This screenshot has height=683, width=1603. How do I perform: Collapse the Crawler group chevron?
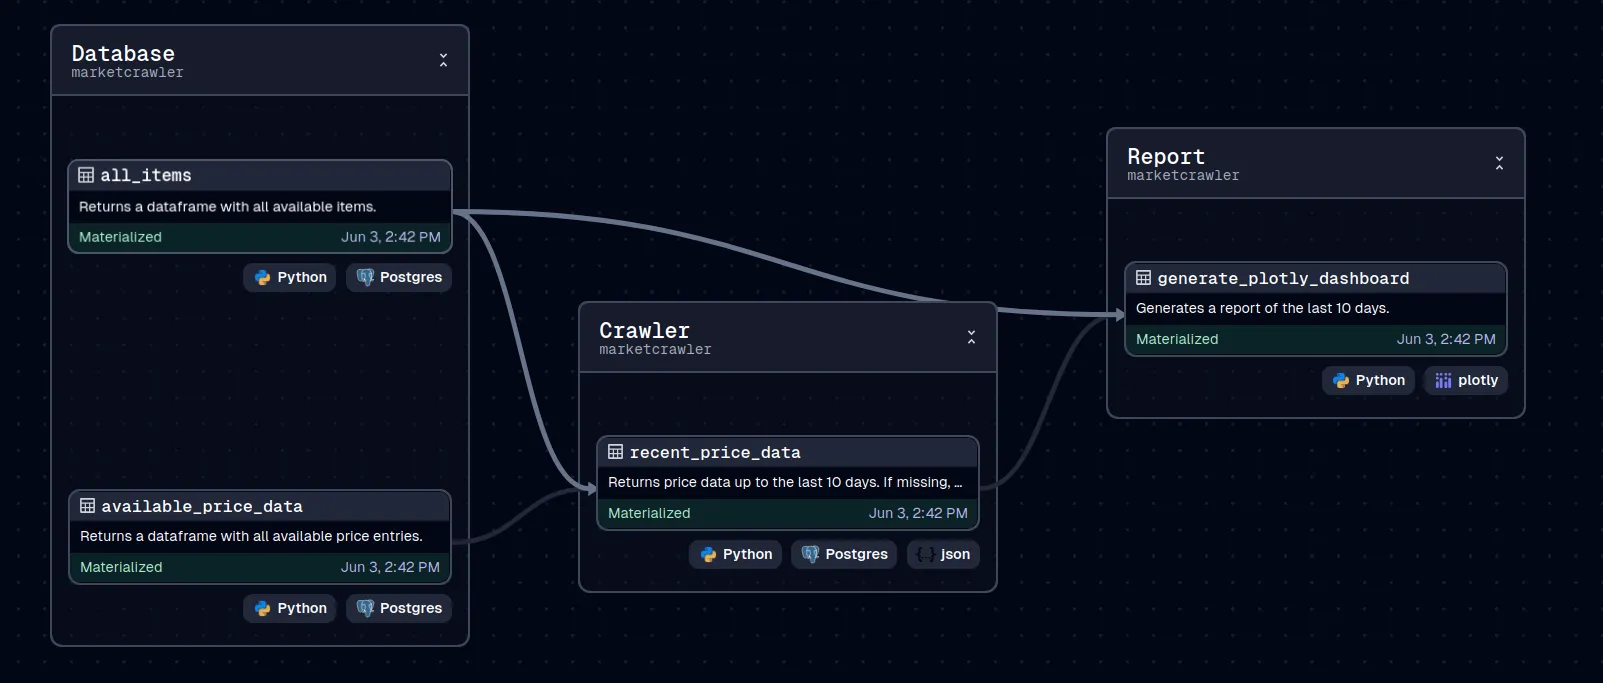pos(971,337)
